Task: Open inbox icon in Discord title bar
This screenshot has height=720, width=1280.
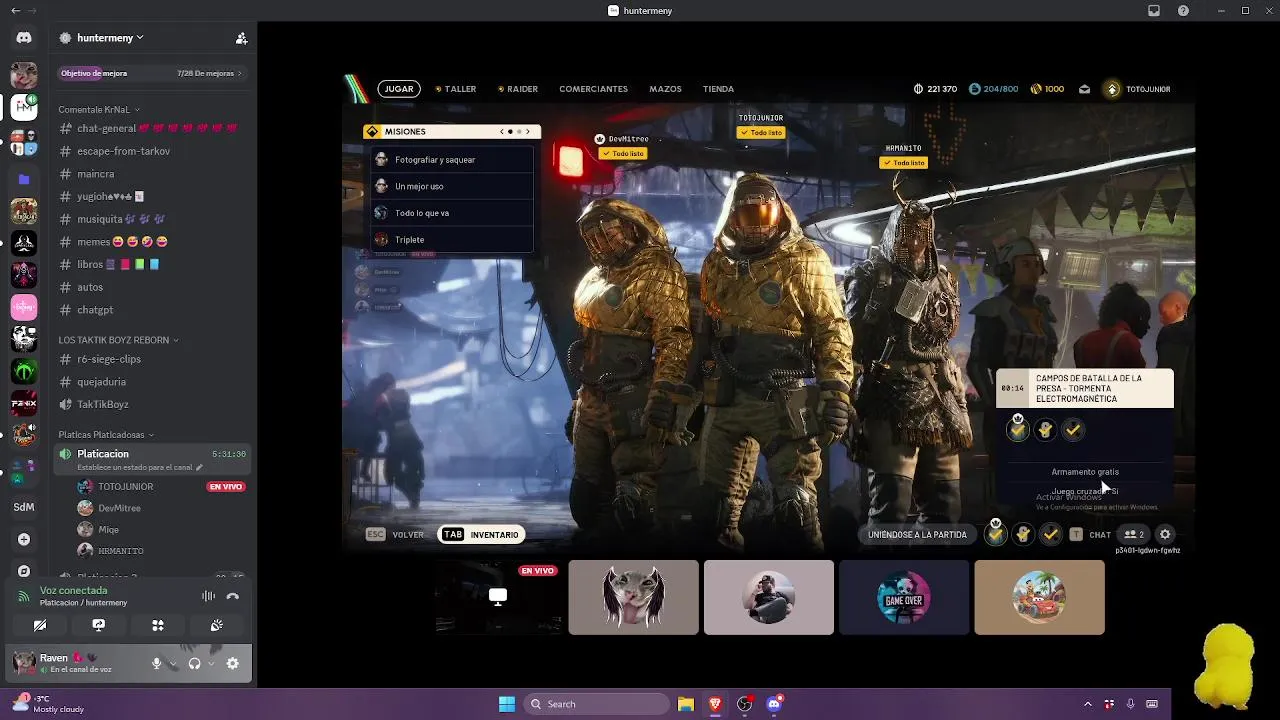Action: (x=1154, y=10)
